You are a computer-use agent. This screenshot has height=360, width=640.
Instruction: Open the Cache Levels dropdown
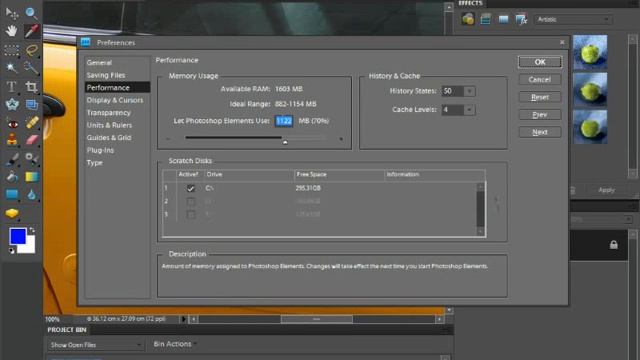(469, 110)
